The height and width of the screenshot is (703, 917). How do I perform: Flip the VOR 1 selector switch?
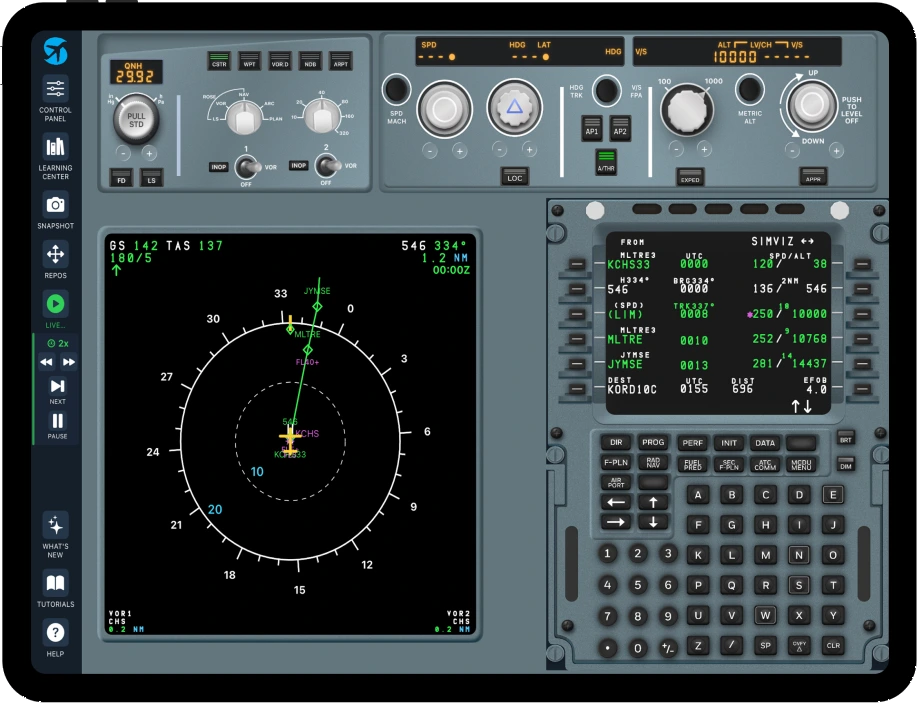247,167
